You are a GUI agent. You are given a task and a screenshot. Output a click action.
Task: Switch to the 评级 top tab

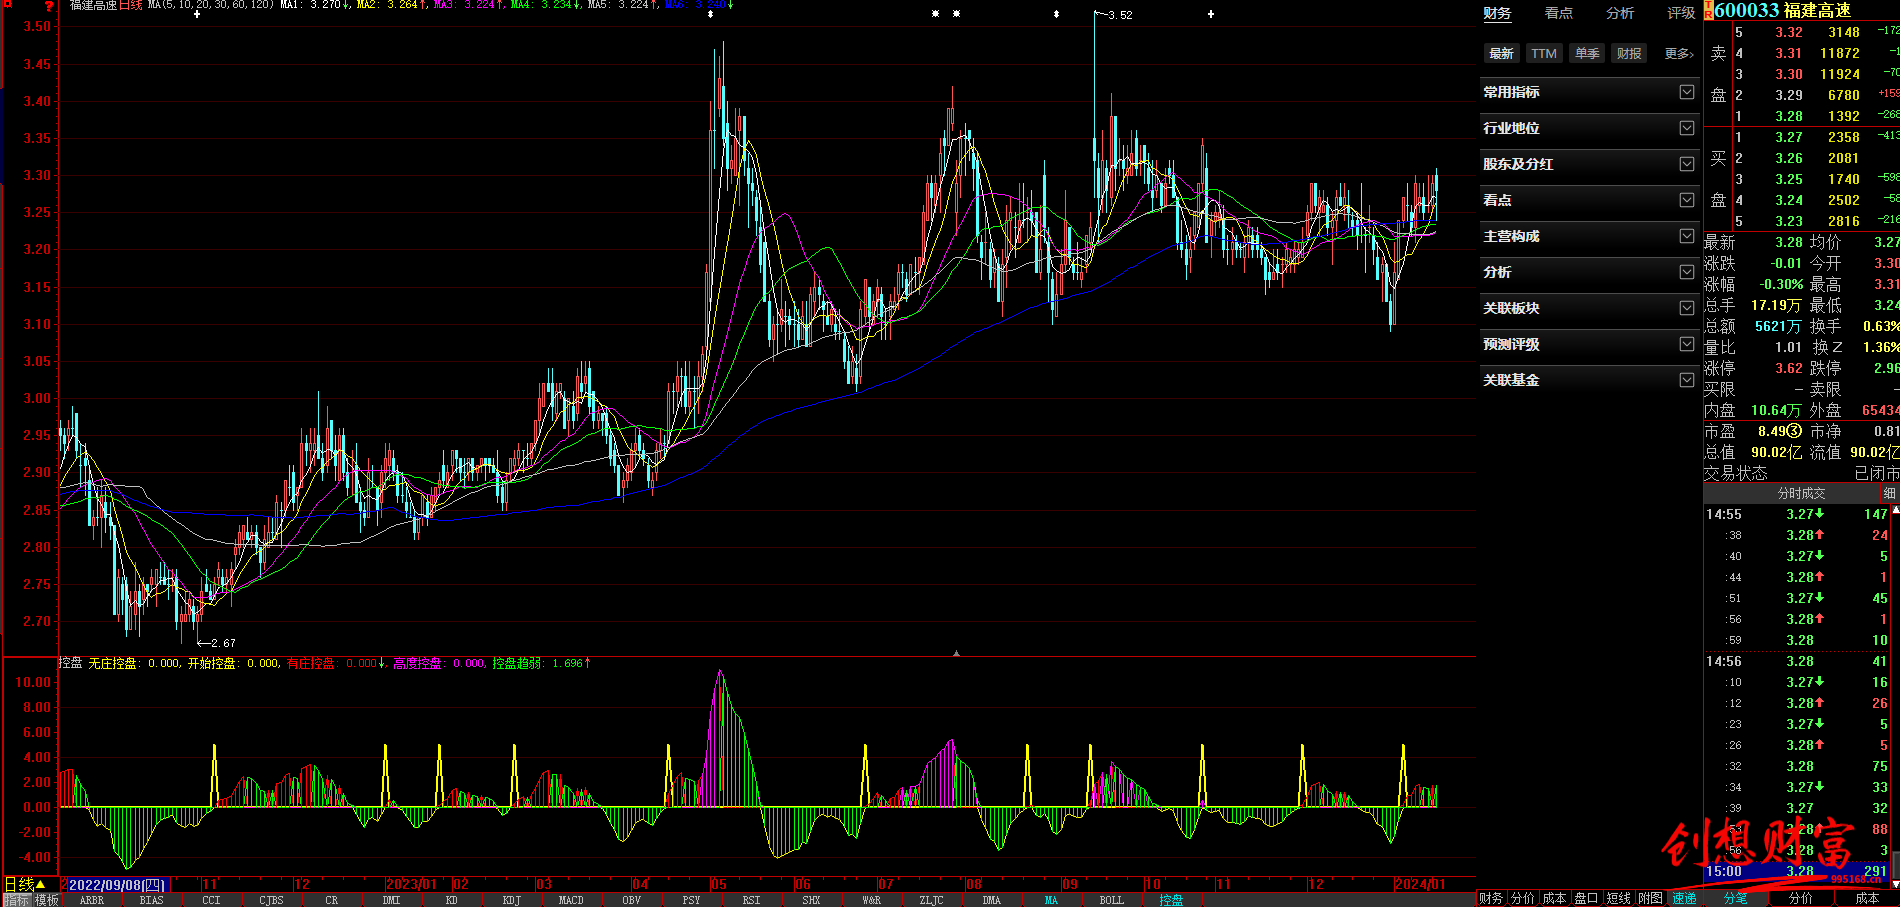point(1681,13)
